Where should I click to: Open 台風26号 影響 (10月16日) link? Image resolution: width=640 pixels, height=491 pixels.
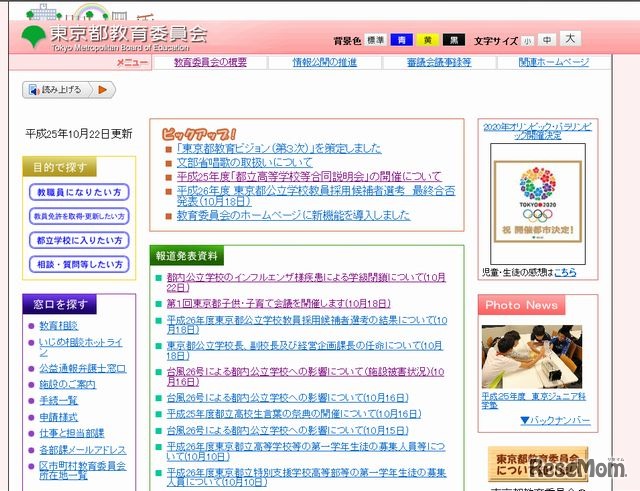[287, 398]
